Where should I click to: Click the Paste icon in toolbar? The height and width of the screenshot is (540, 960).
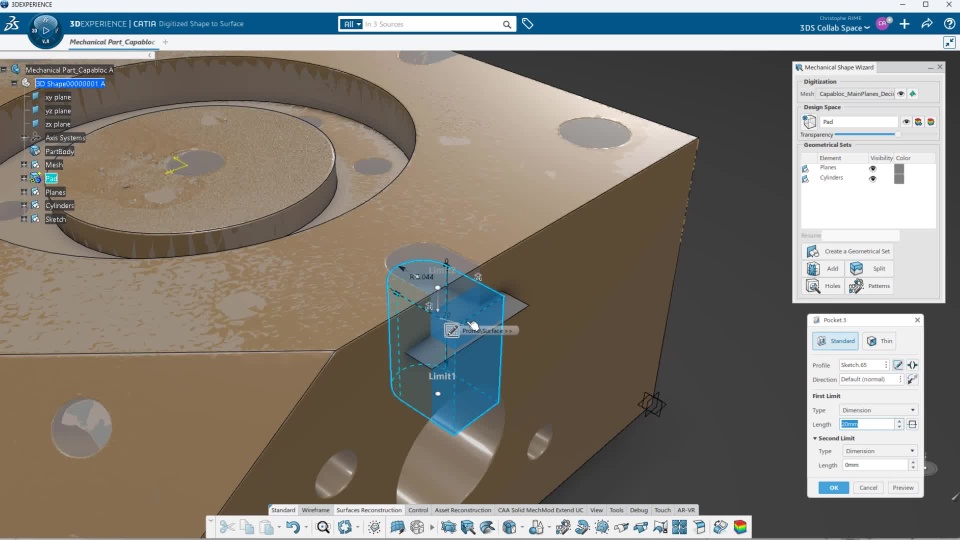[x=266, y=527]
